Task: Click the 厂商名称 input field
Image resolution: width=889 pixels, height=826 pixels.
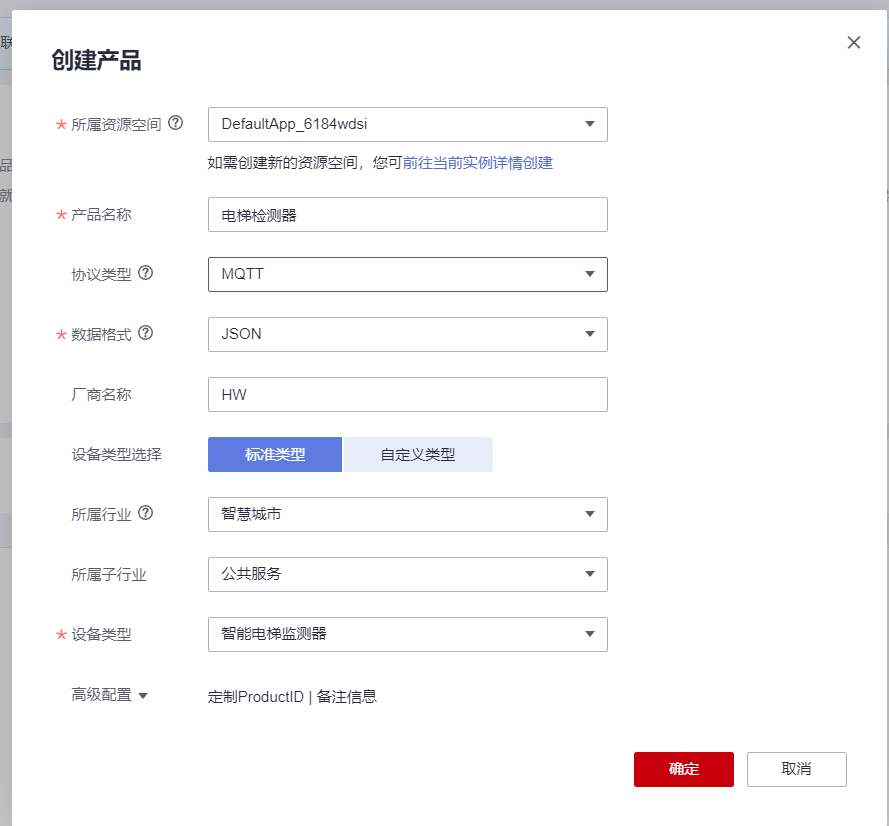Action: (407, 394)
